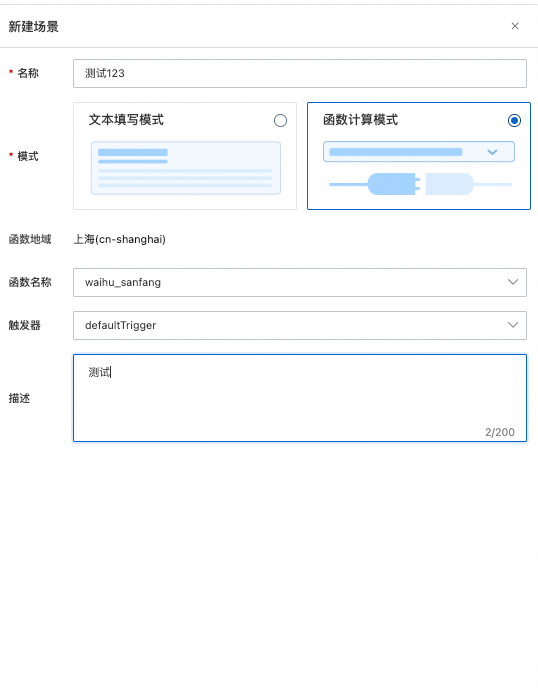Image resolution: width=538 pixels, height=694 pixels.
Task: Select the 函数计算模式 radio button
Action: point(514,120)
